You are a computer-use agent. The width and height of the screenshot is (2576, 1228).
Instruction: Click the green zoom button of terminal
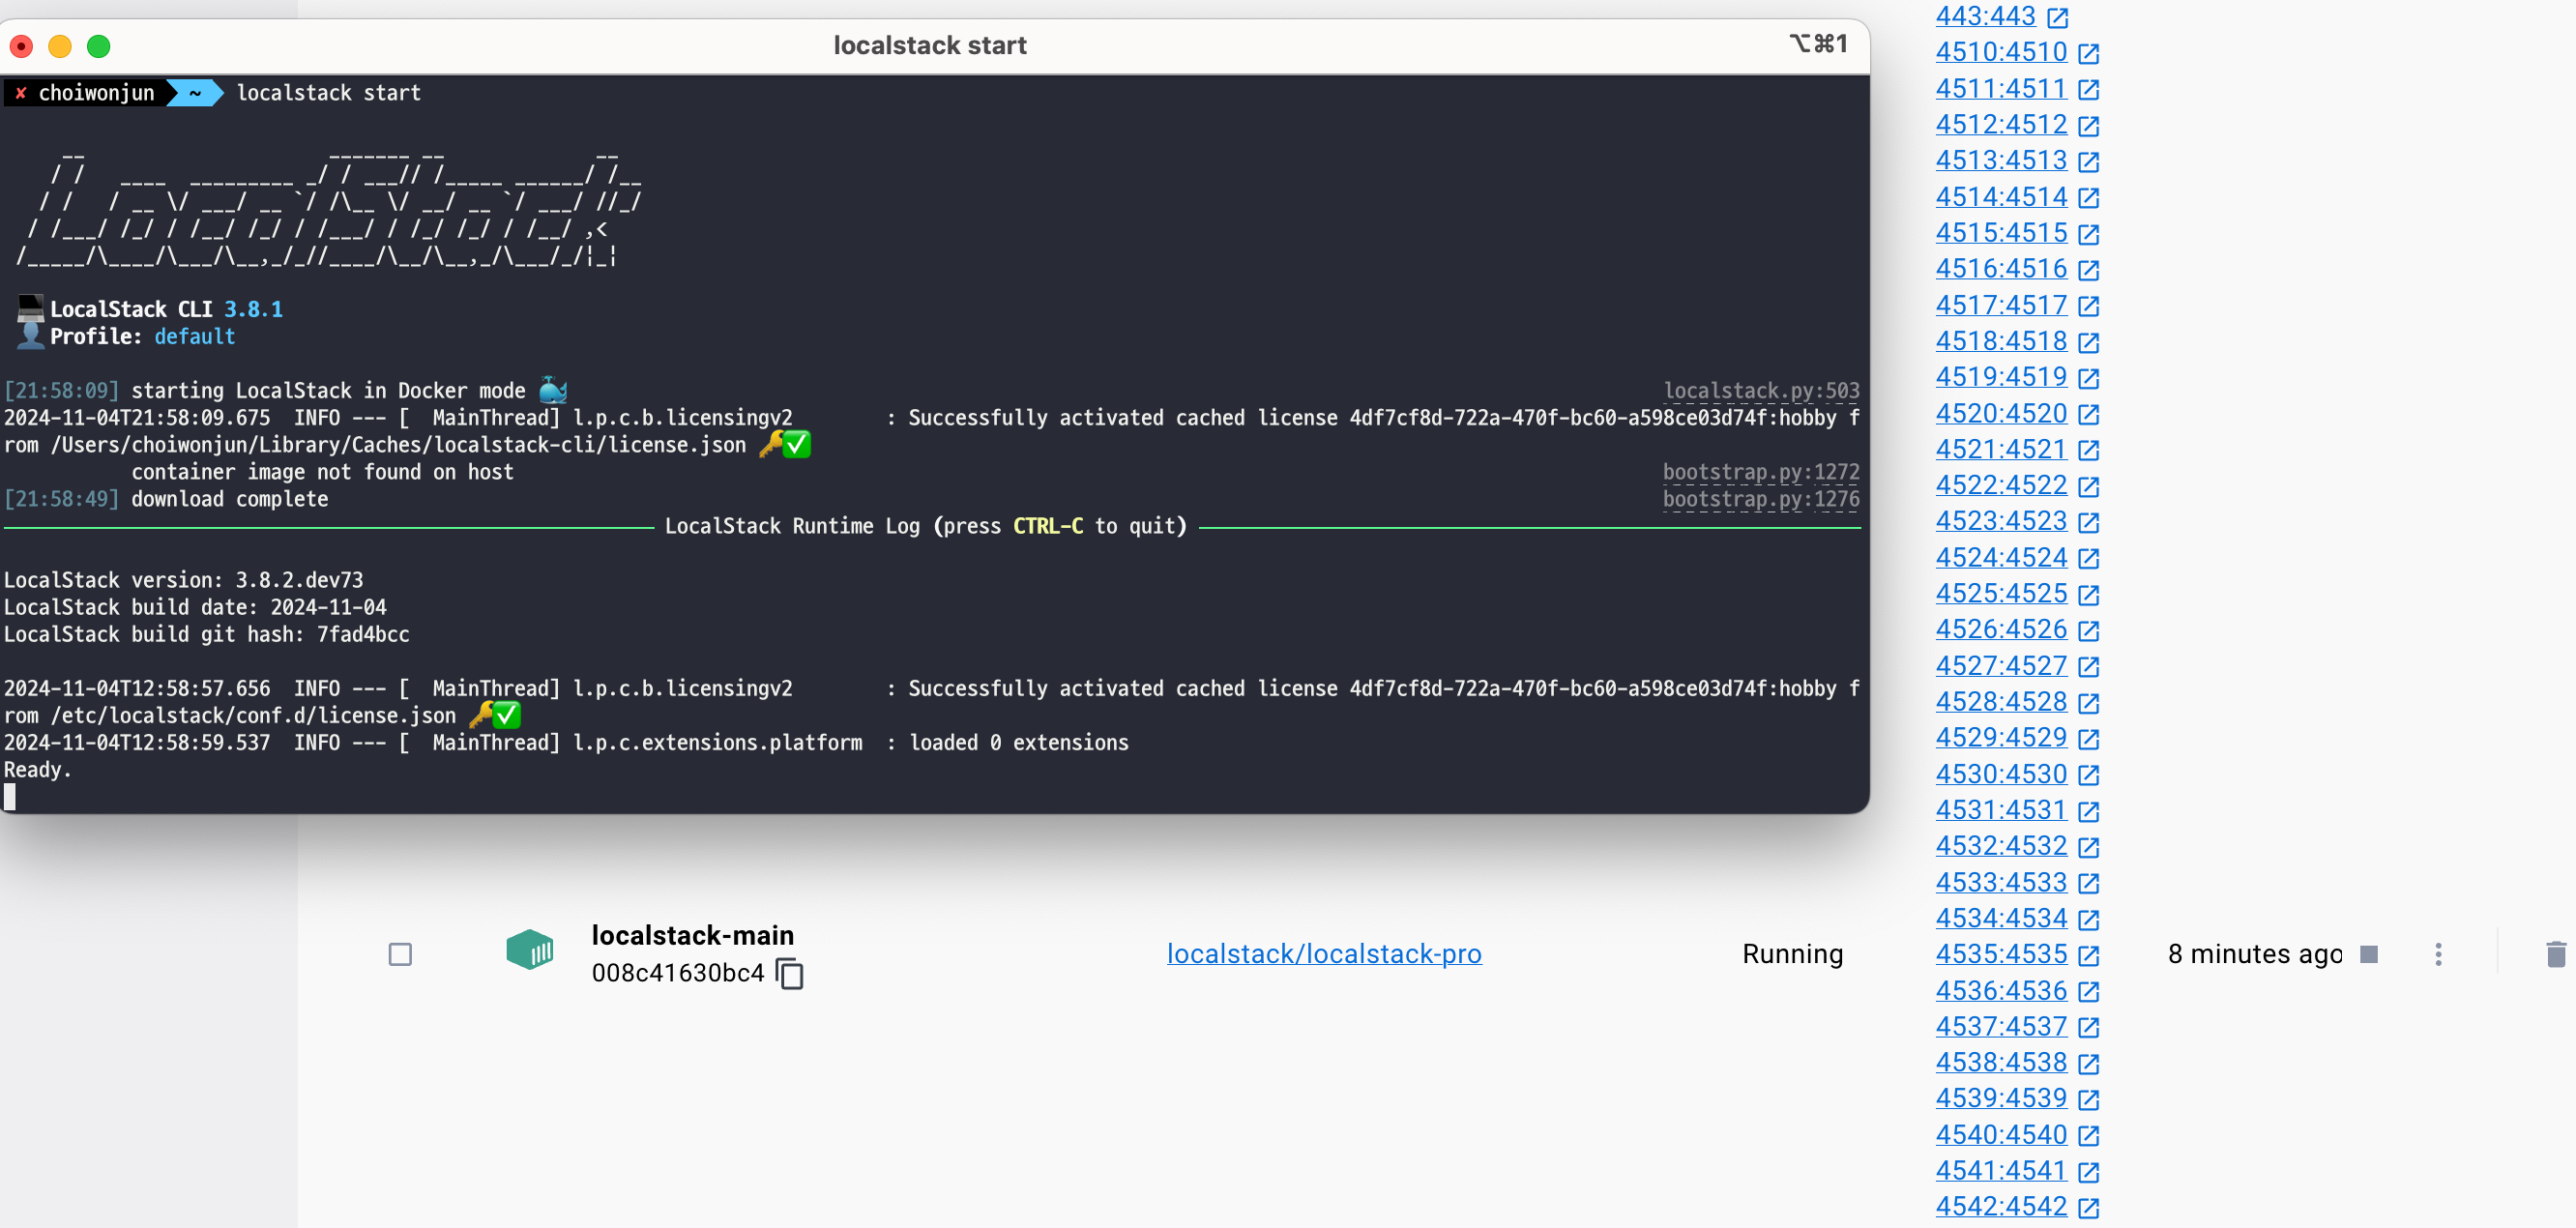pos(98,46)
